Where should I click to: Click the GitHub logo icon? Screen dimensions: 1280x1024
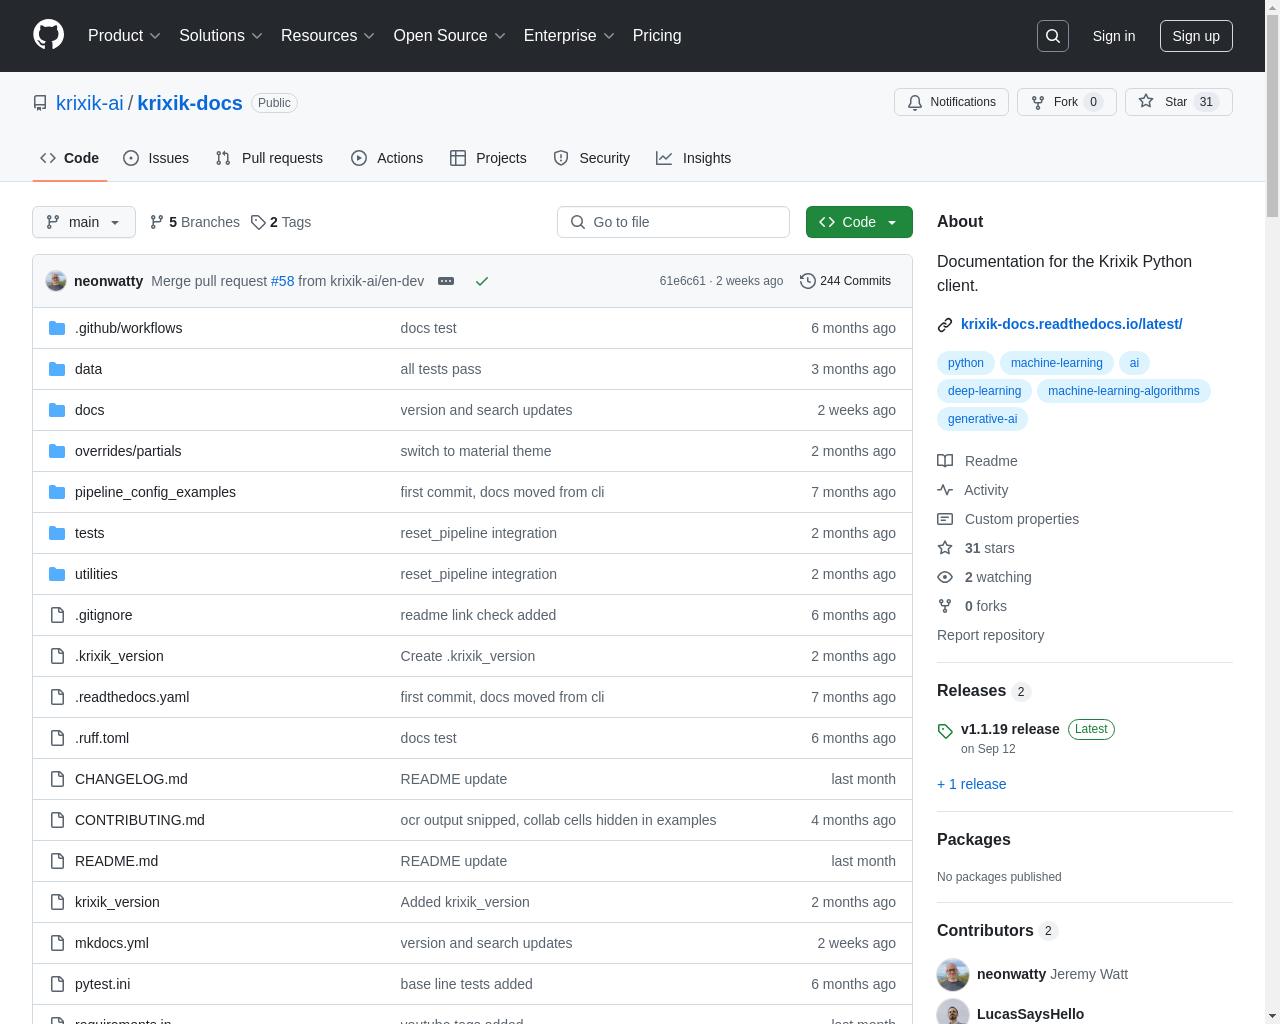point(48,35)
